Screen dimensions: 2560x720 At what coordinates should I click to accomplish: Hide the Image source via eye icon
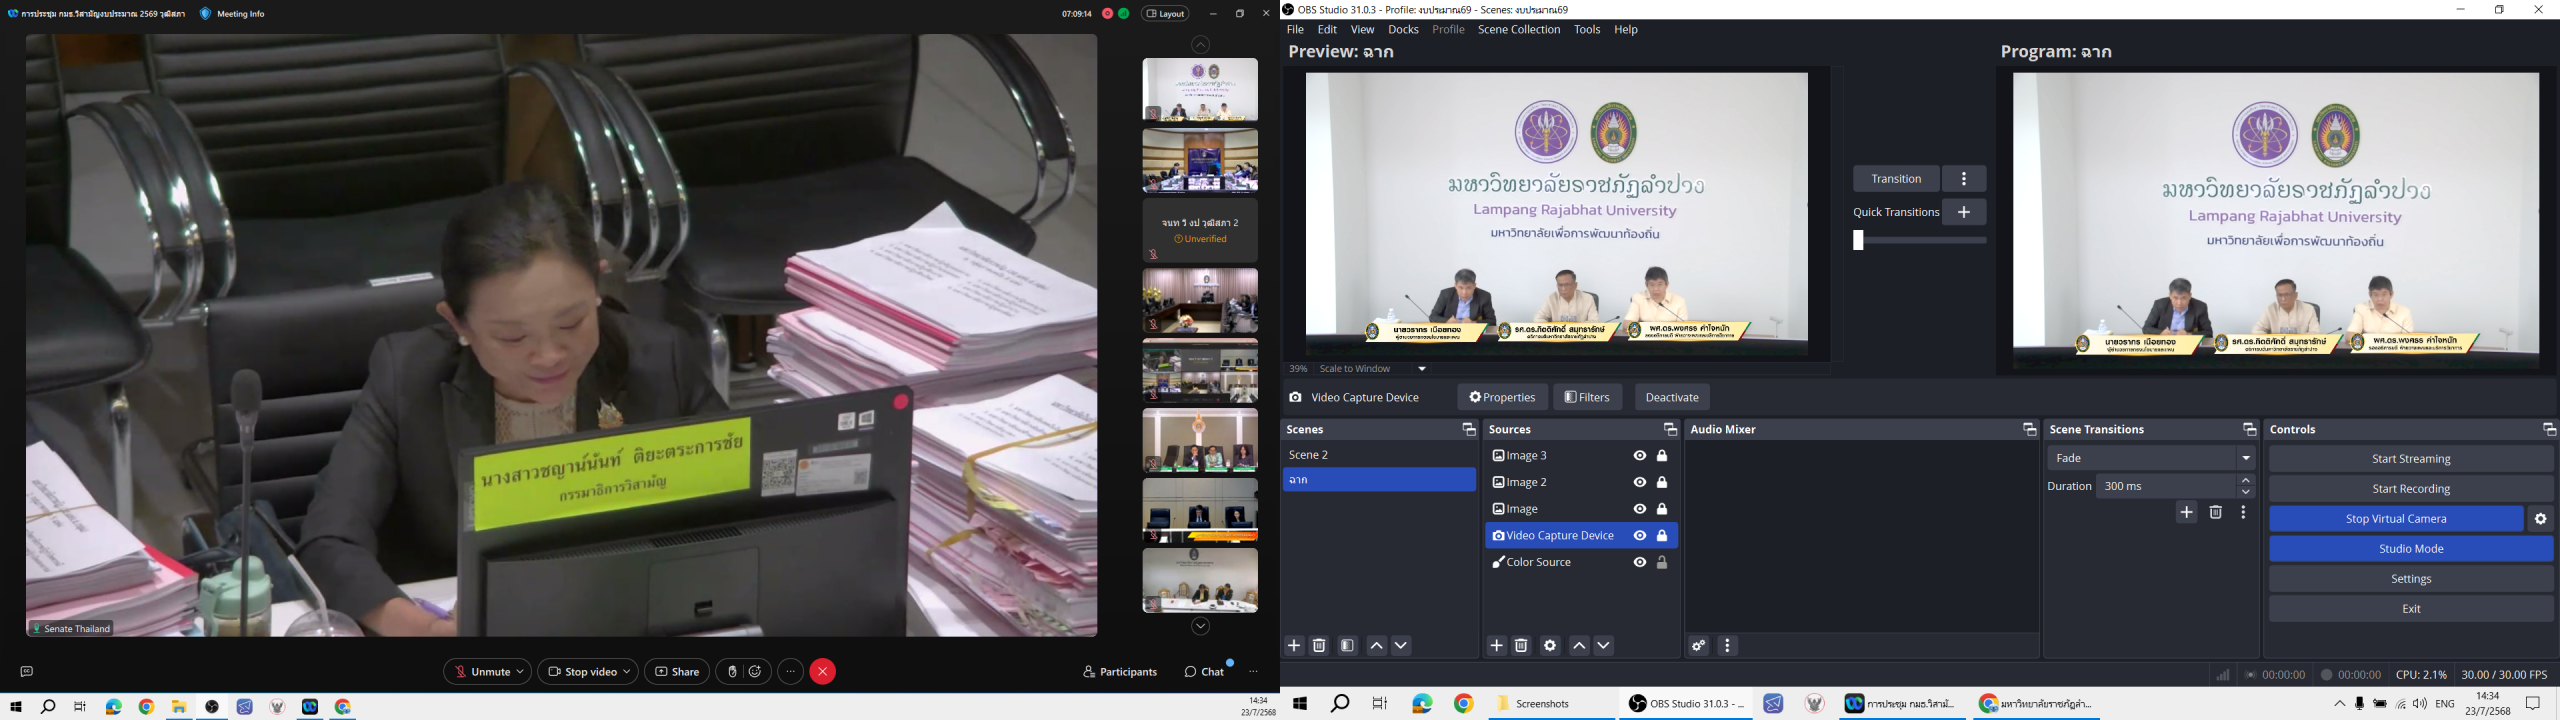pos(1640,509)
